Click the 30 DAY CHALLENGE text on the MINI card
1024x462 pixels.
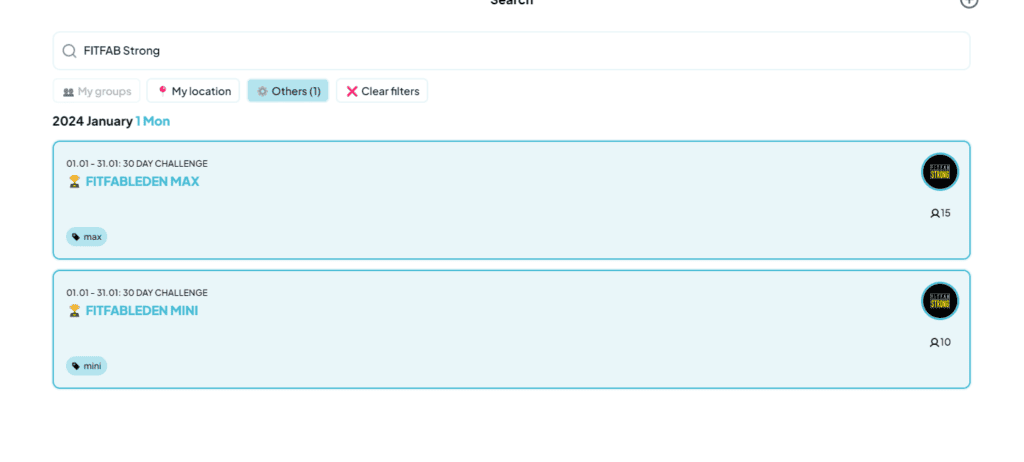pyautogui.click(x=165, y=293)
